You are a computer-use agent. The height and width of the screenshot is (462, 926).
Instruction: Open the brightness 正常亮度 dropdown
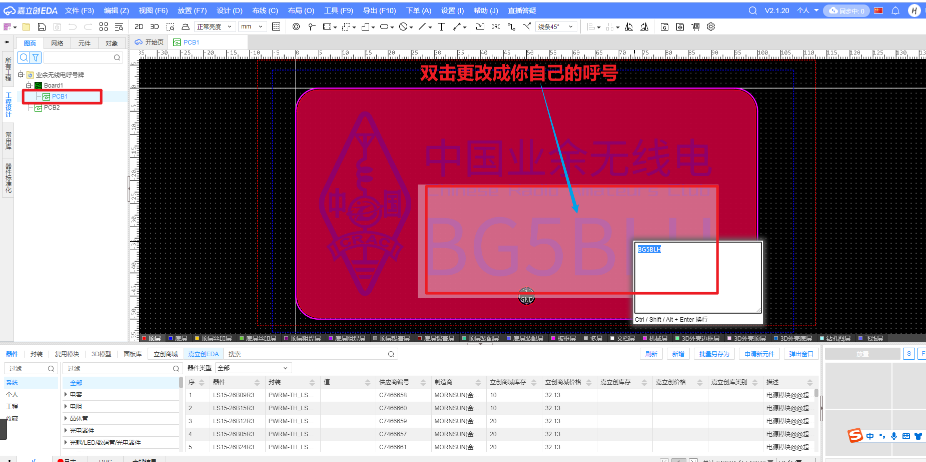216,27
